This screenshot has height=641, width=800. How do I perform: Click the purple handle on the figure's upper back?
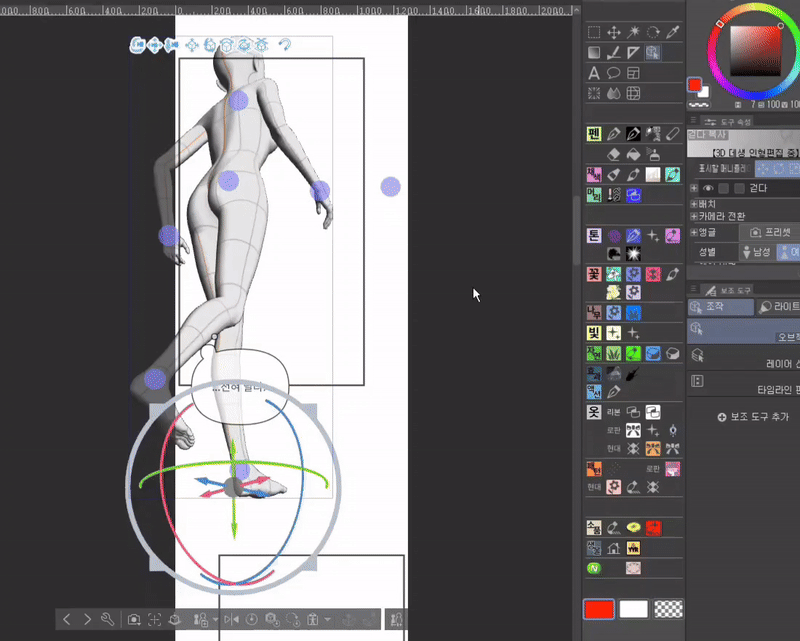pyautogui.click(x=238, y=101)
